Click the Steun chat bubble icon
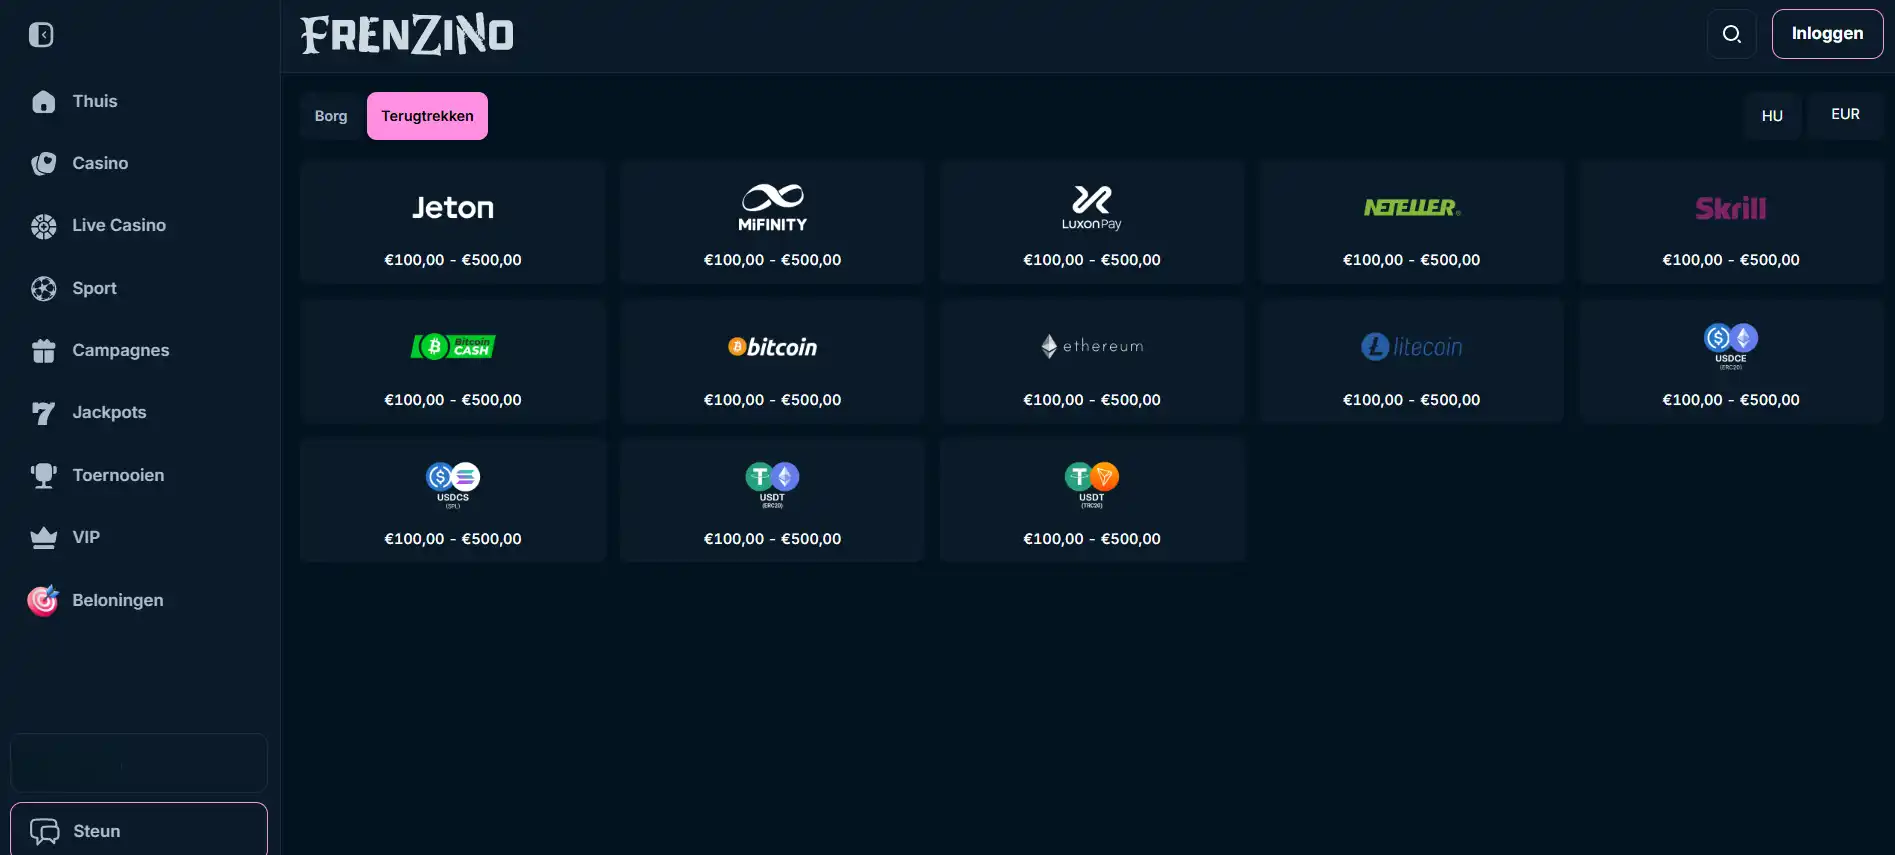 tap(45, 831)
